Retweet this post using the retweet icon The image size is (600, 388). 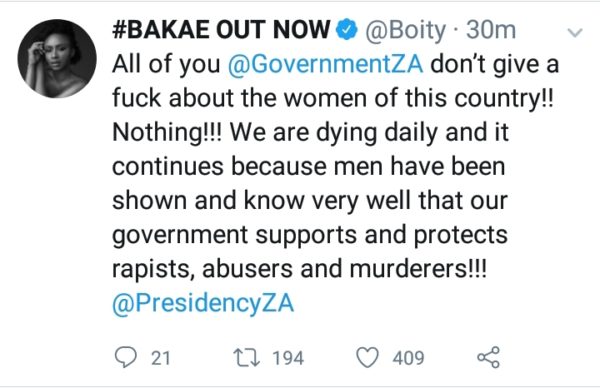246,357
